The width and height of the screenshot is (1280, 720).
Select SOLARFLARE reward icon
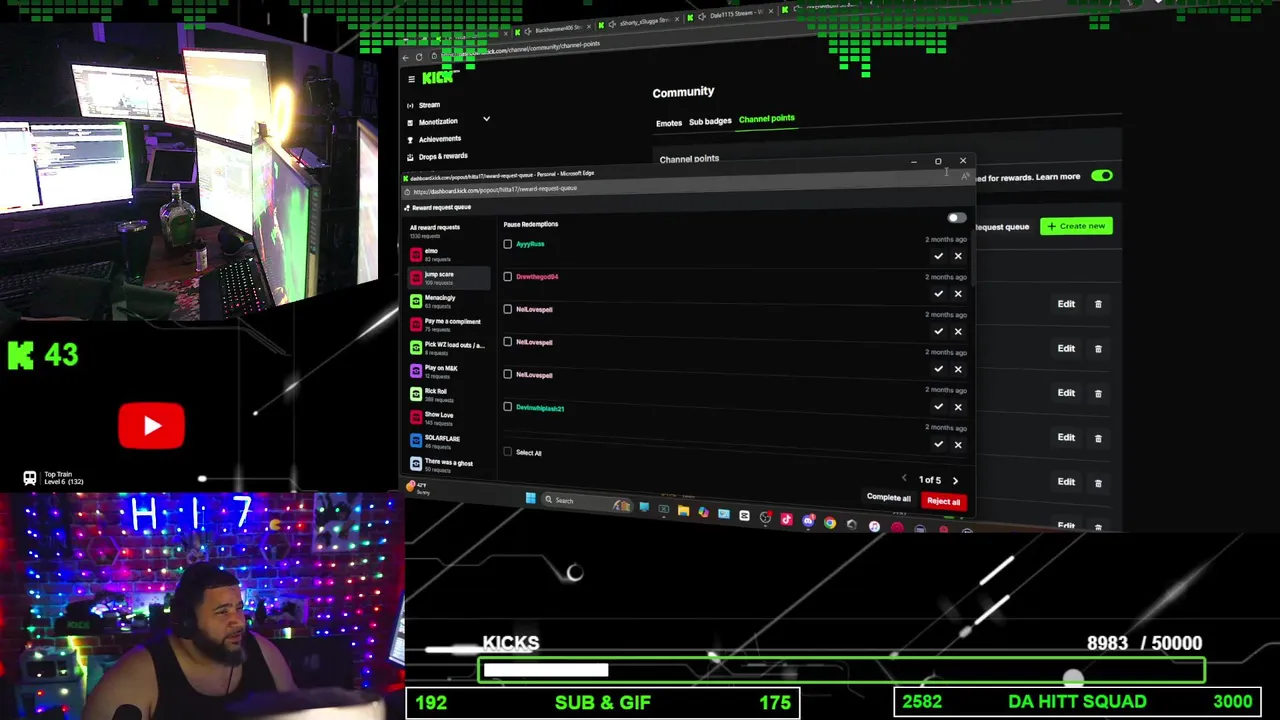click(x=416, y=441)
